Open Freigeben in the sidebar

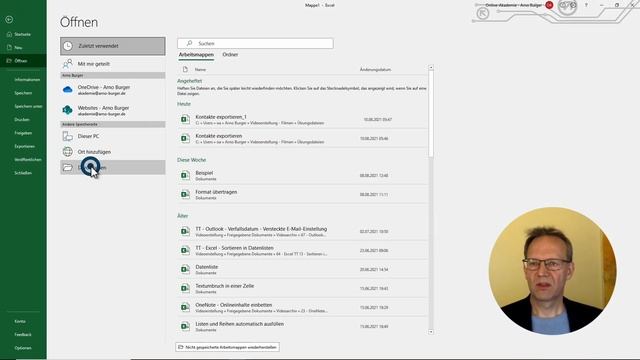tap(23, 133)
